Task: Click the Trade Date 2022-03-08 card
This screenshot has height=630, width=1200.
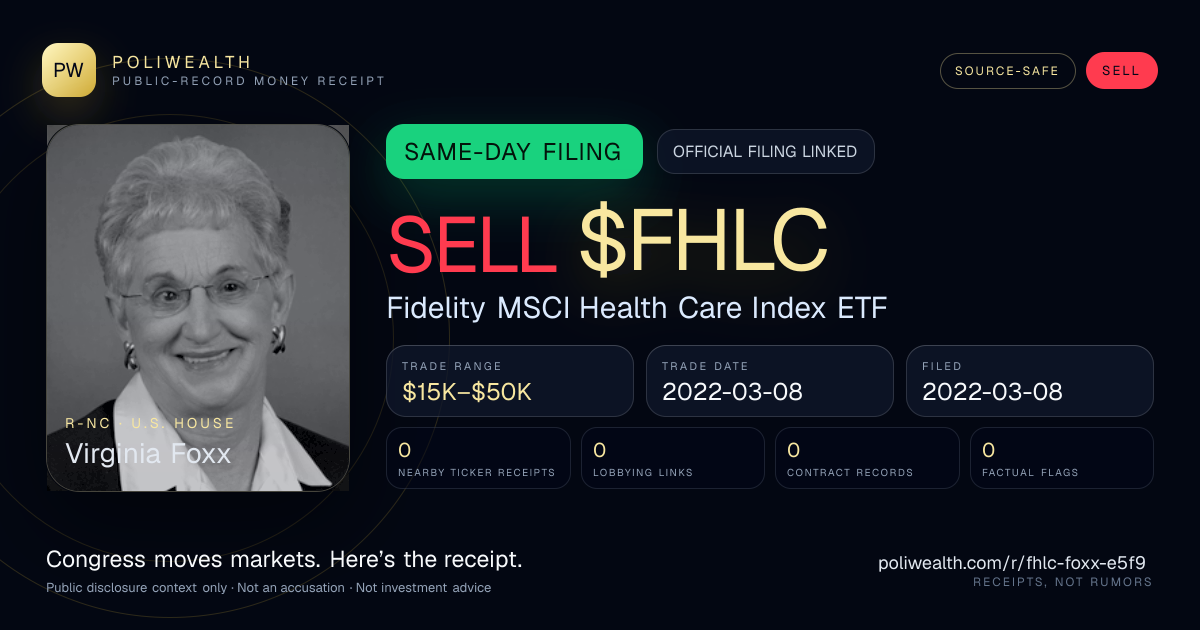Action: [770, 381]
